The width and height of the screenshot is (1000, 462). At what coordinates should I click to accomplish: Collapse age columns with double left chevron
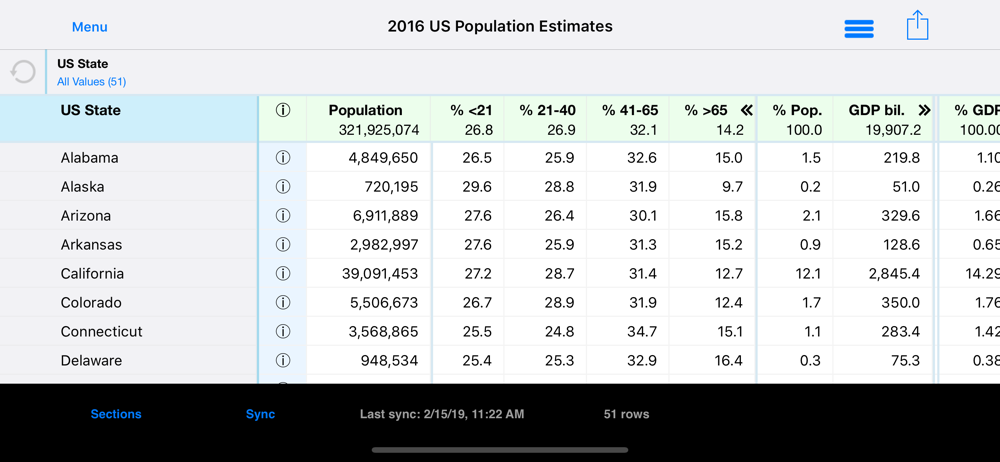pyautogui.click(x=746, y=111)
